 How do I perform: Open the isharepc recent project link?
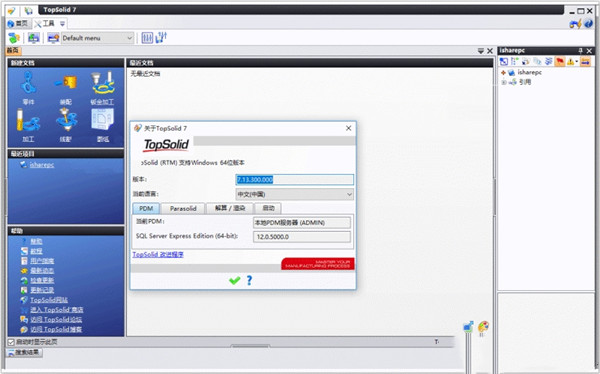42,165
